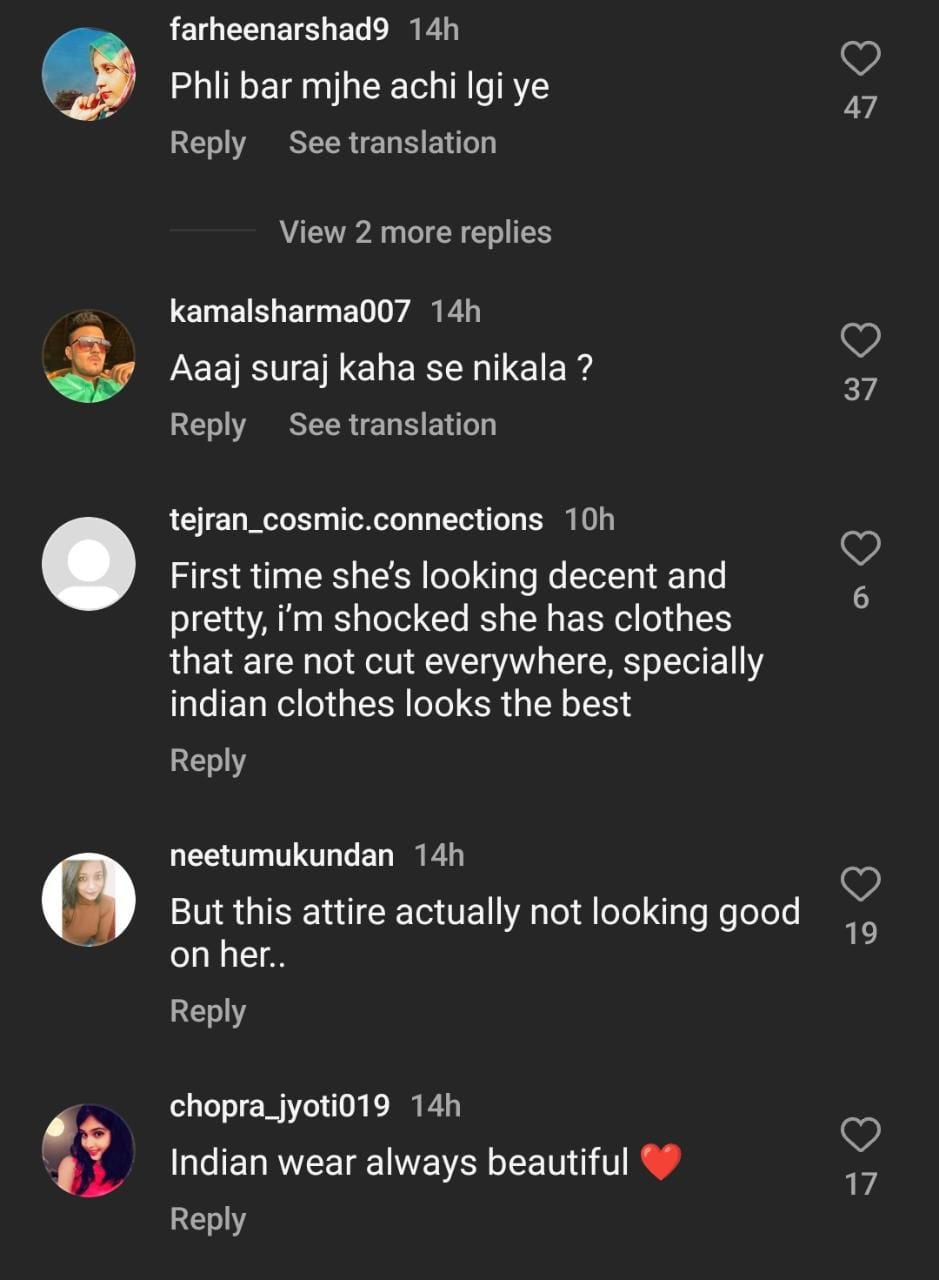Open neetumukundan's profile photo

click(88, 899)
